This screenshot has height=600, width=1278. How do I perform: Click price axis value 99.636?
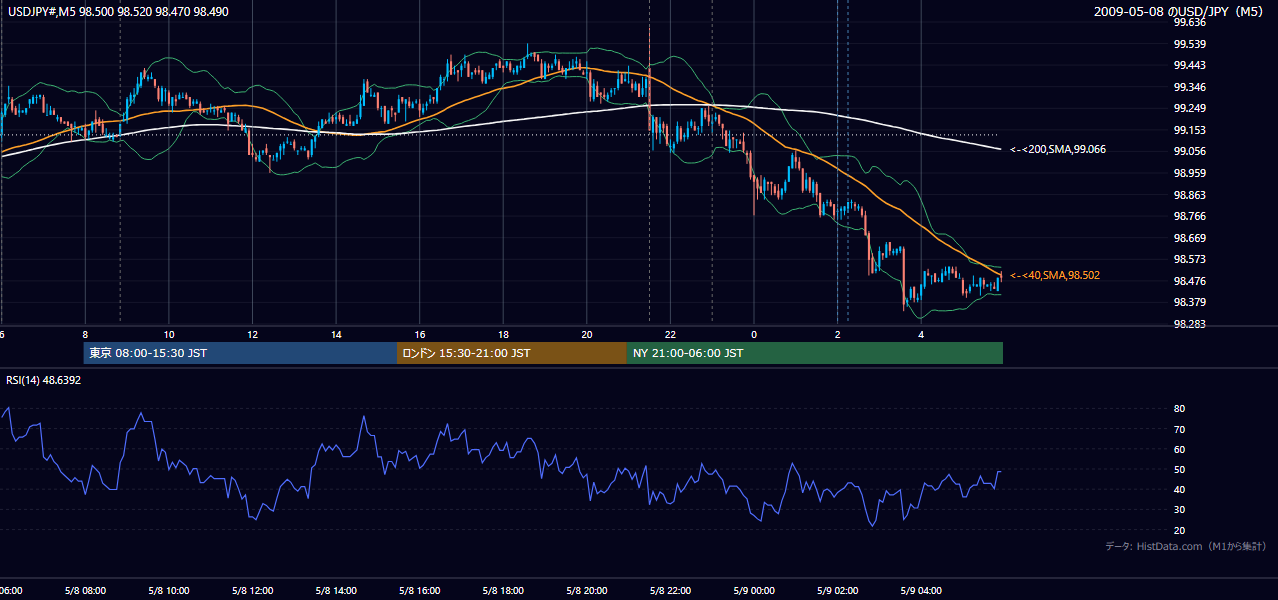[1189, 22]
